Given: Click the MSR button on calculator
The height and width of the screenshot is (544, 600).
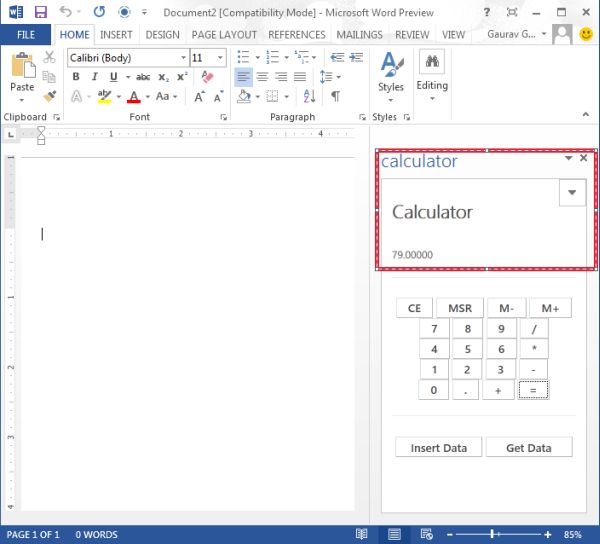Looking at the screenshot, I should (460, 308).
